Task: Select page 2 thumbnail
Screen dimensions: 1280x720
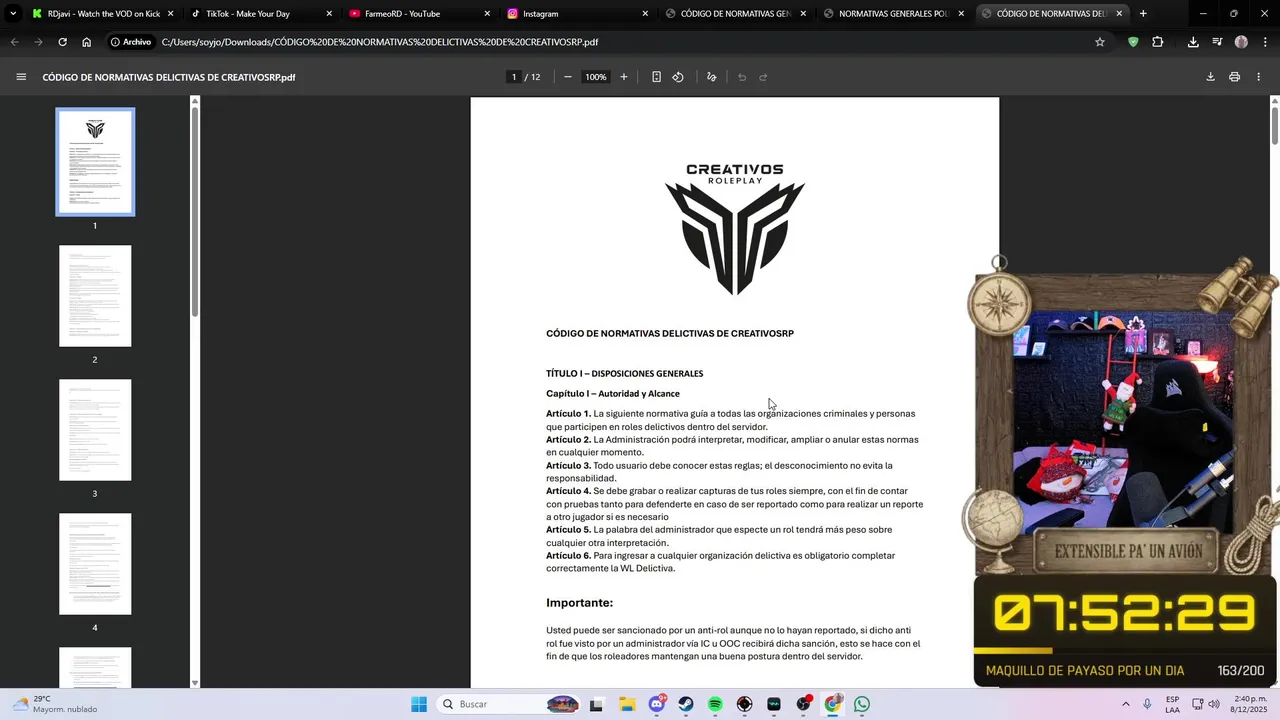Action: click(95, 296)
